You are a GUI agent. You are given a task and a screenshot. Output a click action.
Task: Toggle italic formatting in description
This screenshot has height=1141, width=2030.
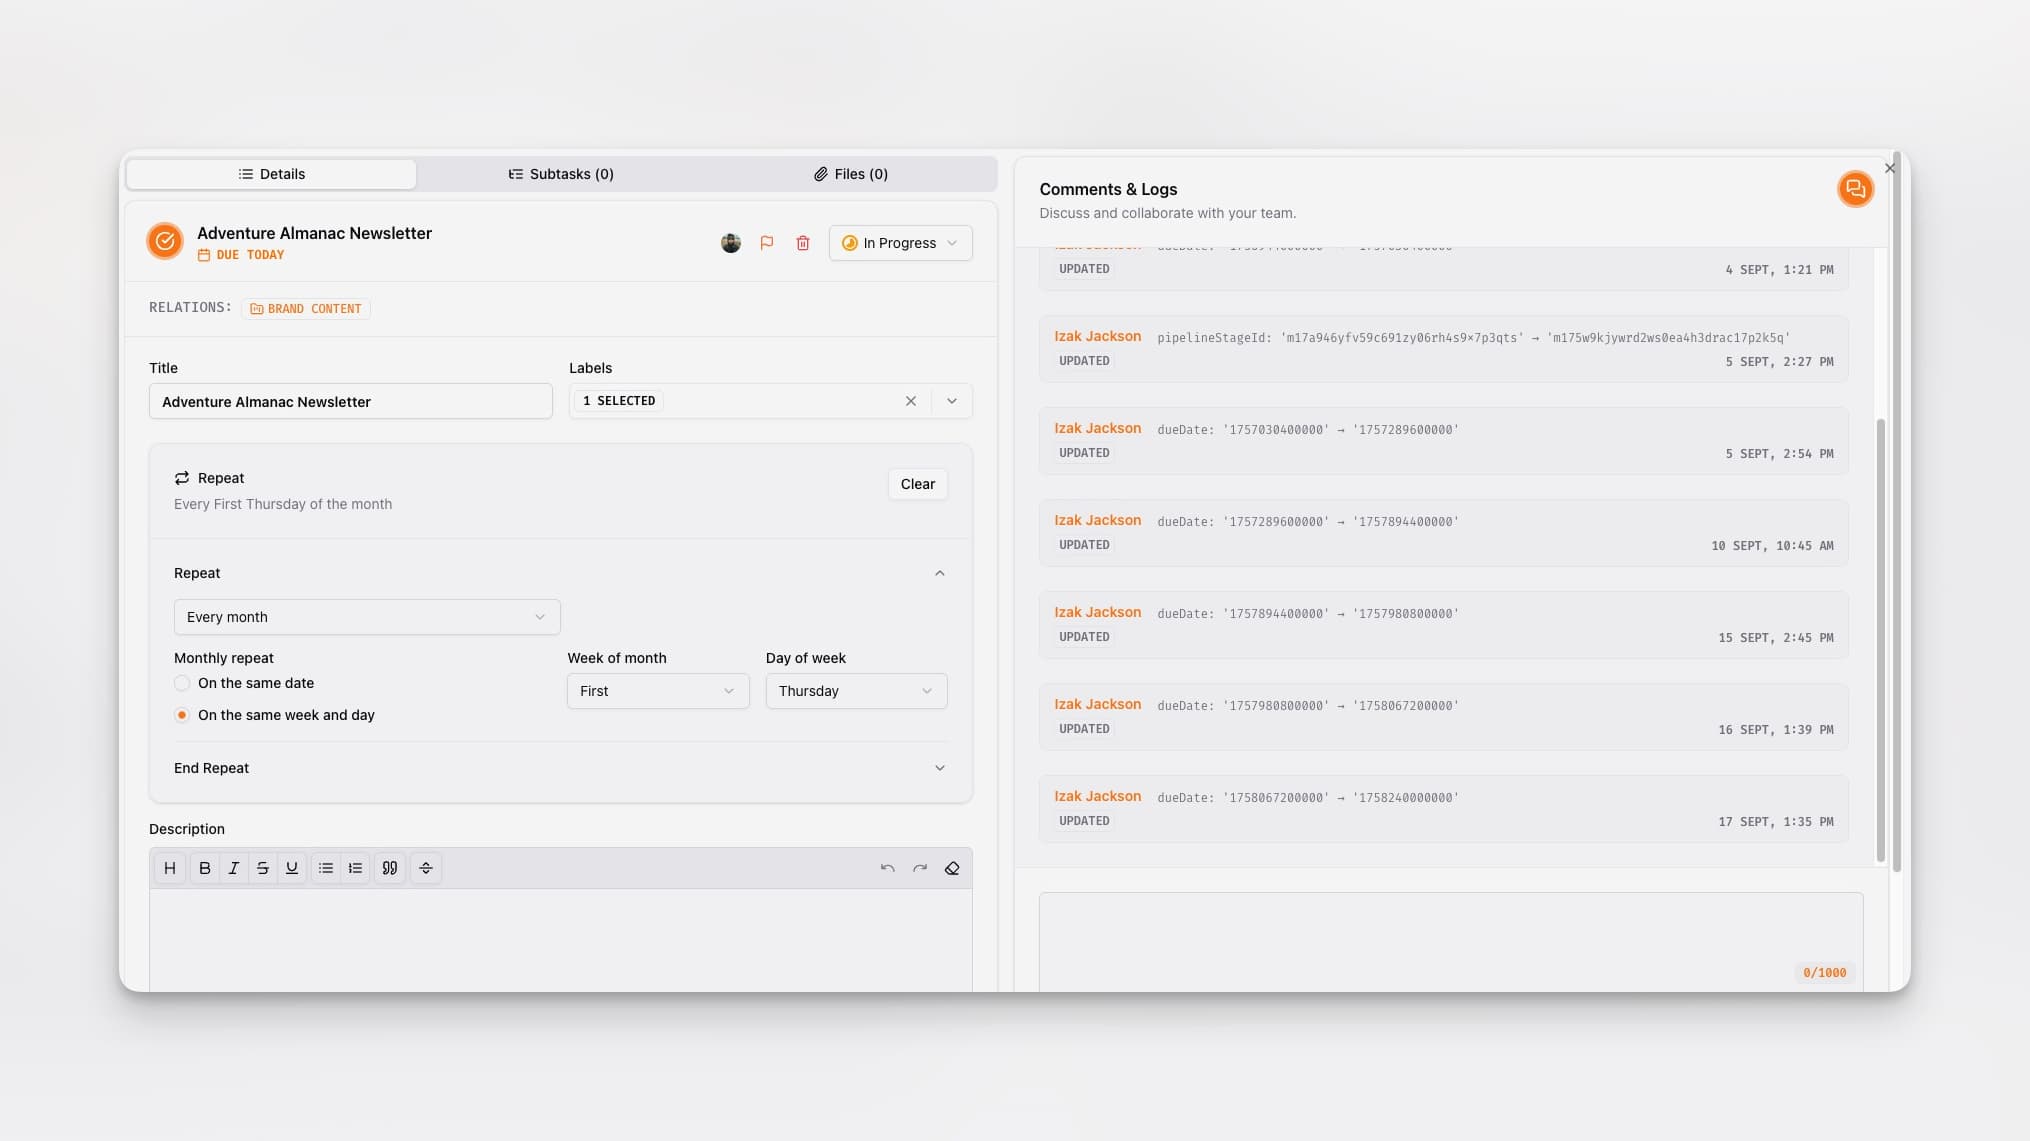coord(234,868)
